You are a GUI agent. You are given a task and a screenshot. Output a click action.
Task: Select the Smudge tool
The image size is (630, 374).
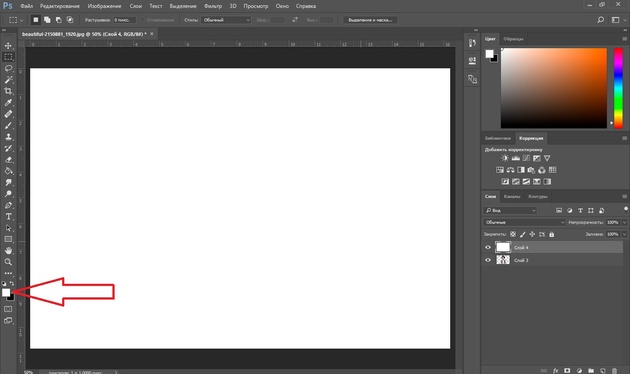point(8,182)
